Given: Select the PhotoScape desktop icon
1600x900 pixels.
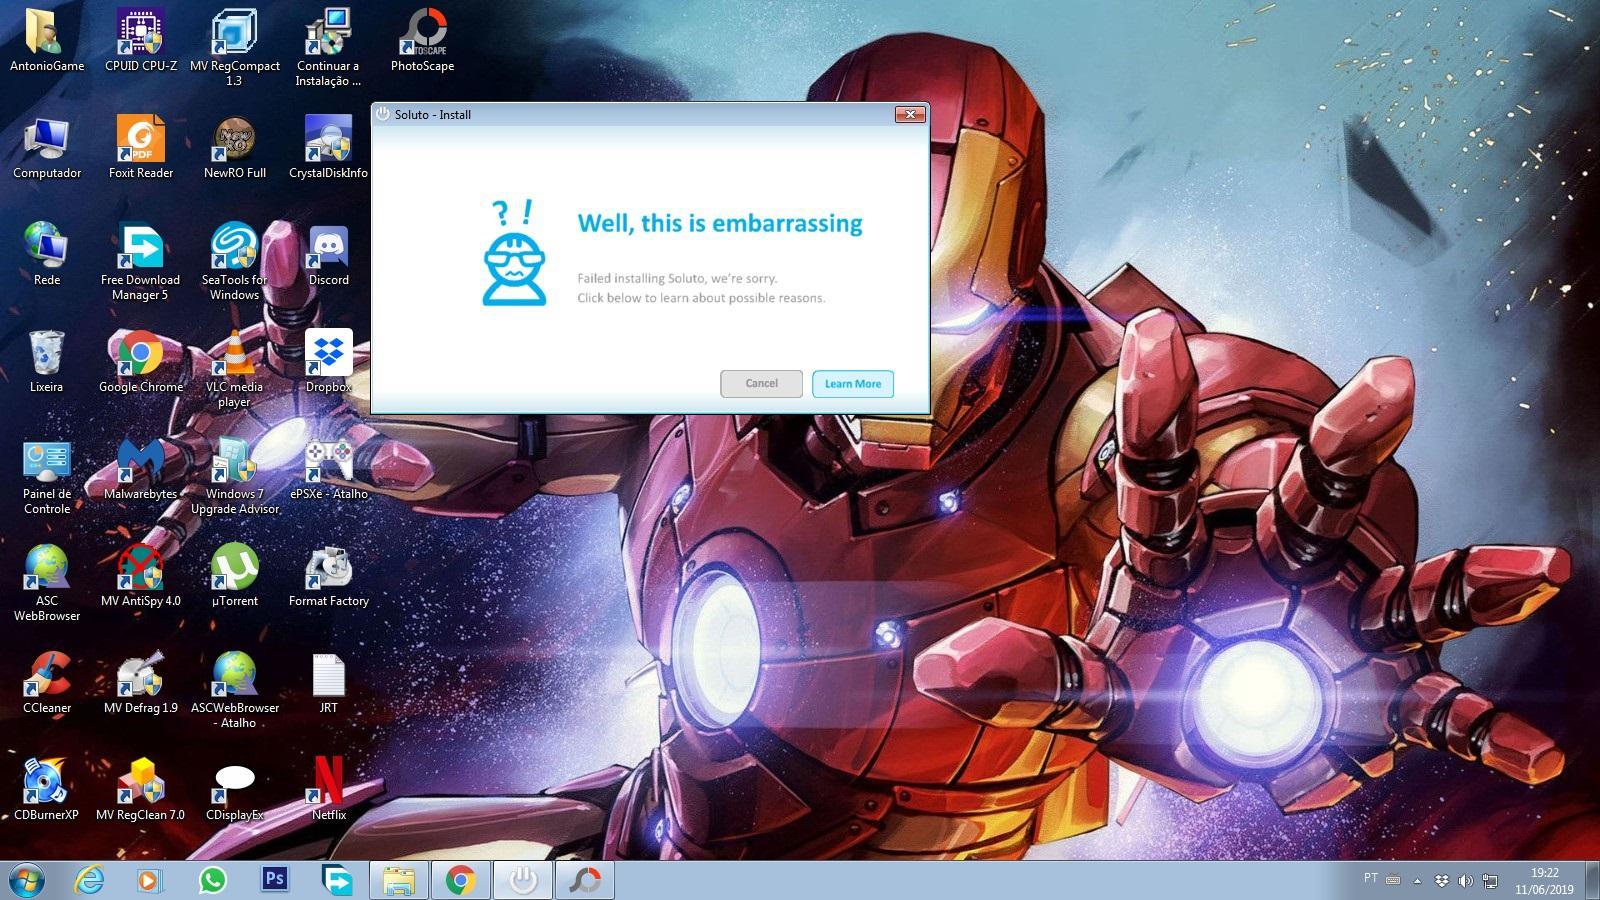Looking at the screenshot, I should [422, 40].
